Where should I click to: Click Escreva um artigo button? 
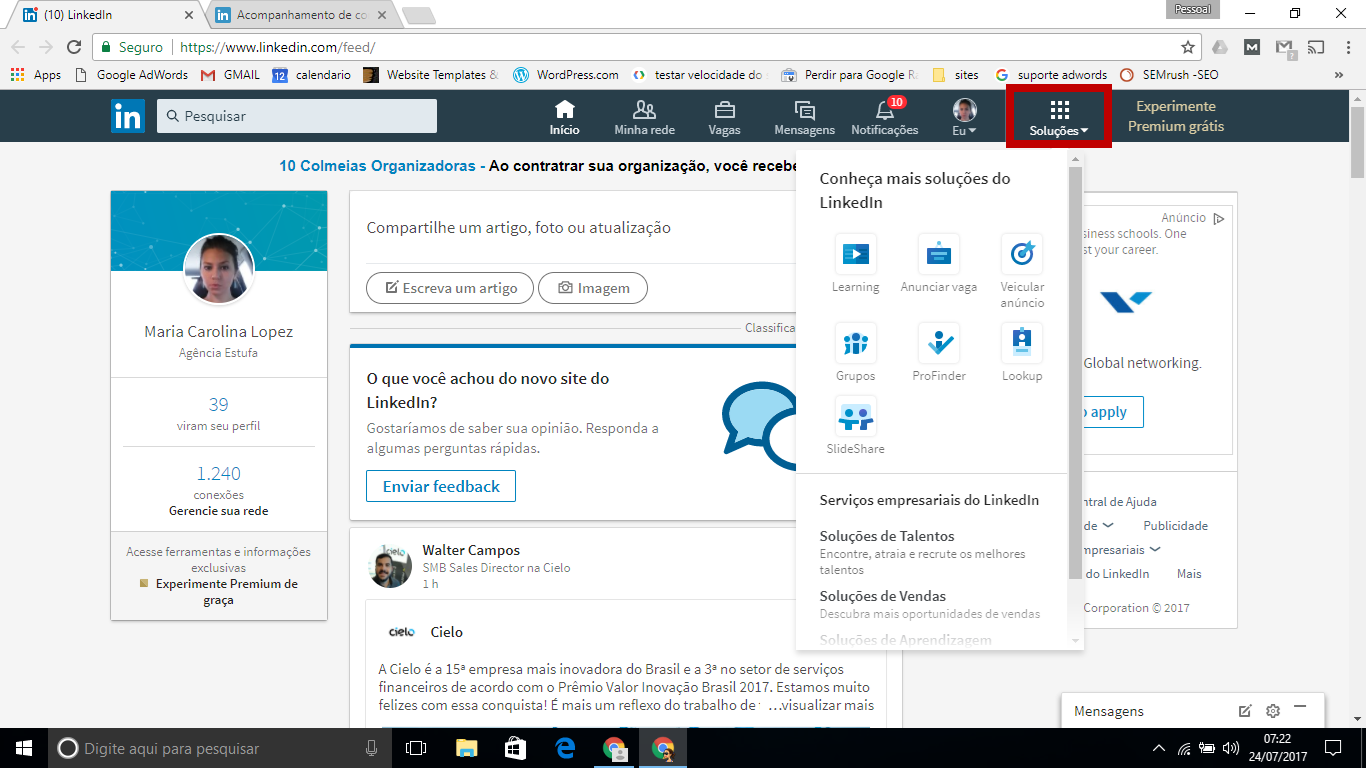[x=450, y=288]
